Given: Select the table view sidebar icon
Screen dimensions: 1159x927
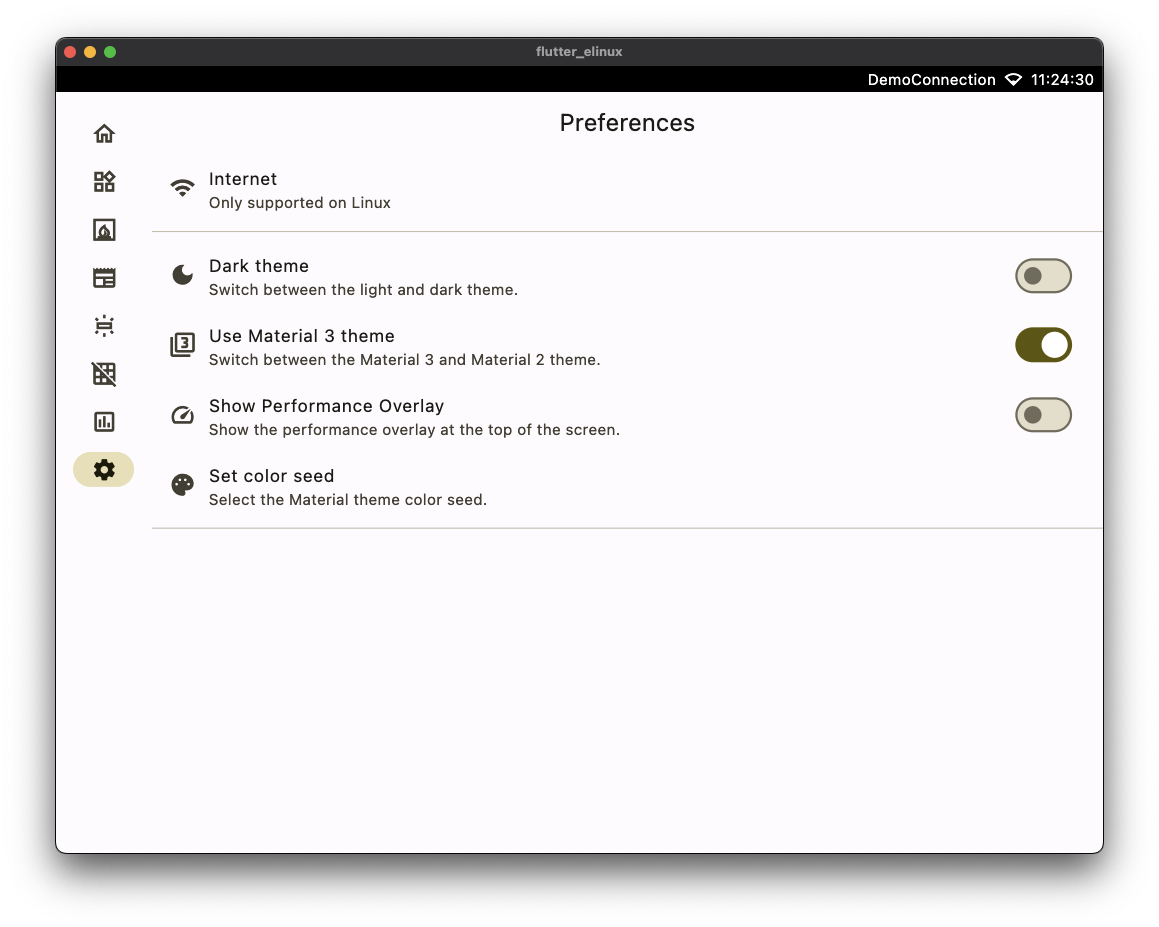Looking at the screenshot, I should 104,278.
